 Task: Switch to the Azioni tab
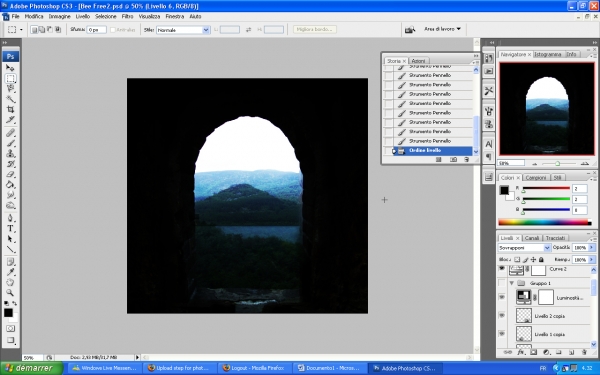tap(418, 61)
